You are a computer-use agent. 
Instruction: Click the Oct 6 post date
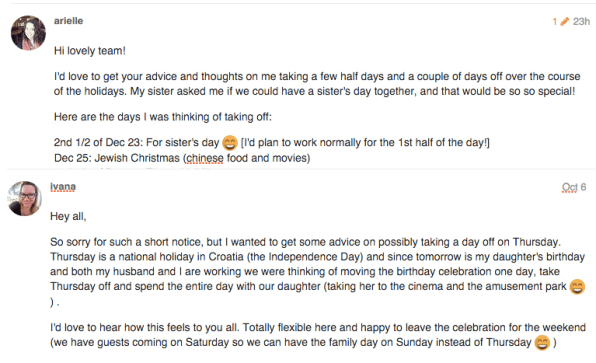pos(574,187)
